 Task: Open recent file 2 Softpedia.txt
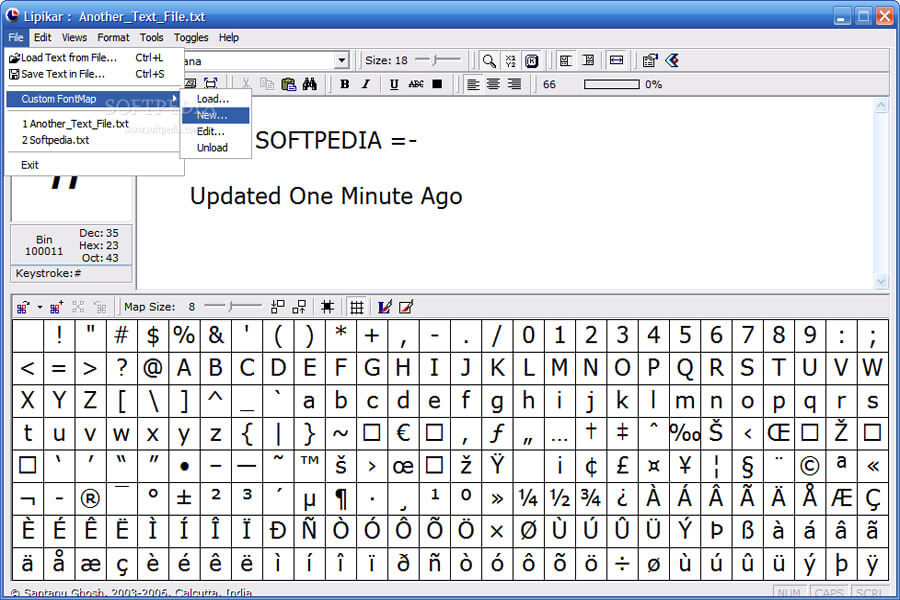[93, 140]
